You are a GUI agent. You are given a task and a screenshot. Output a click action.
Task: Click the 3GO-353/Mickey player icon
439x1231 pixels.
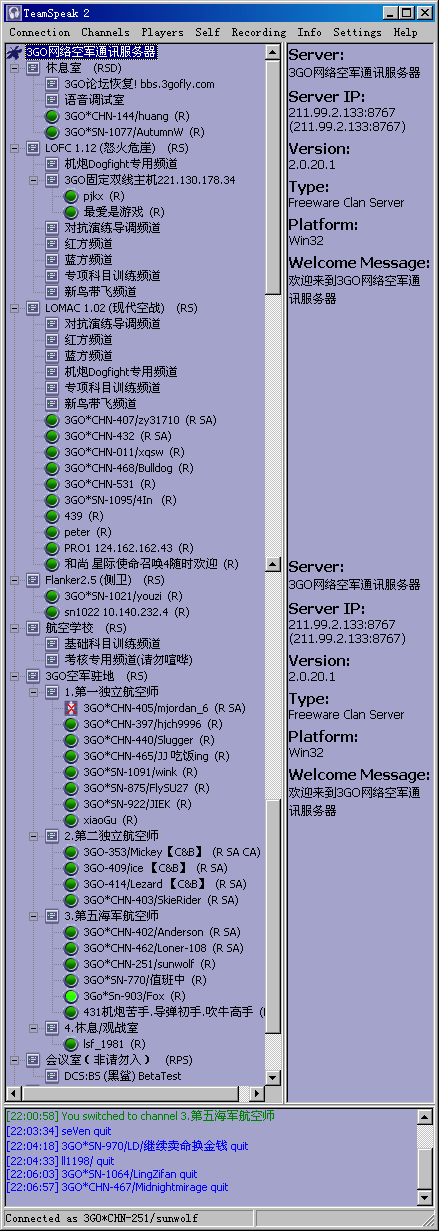[x=71, y=852]
